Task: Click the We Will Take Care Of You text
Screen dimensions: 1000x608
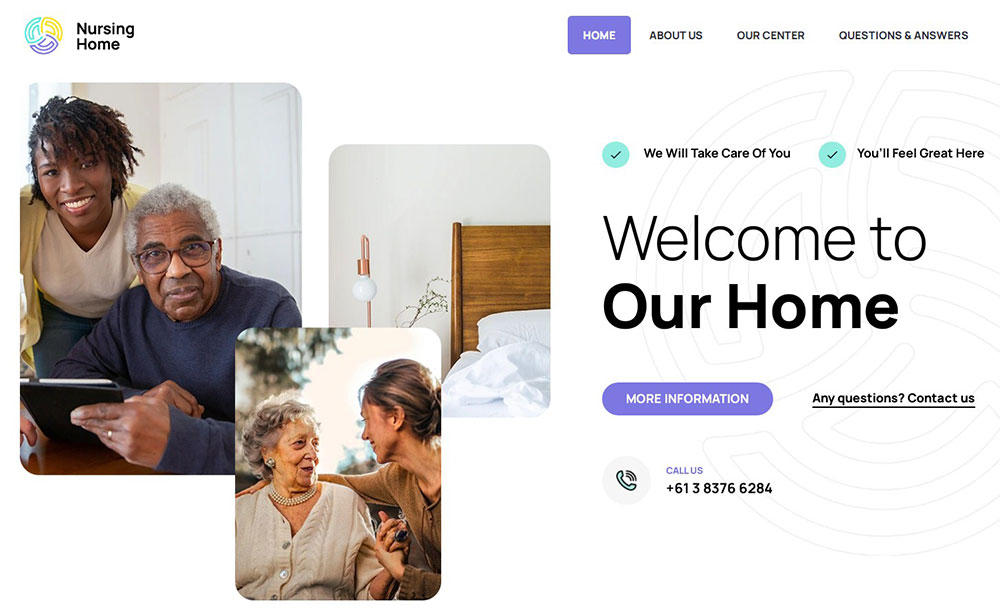Action: (x=717, y=153)
